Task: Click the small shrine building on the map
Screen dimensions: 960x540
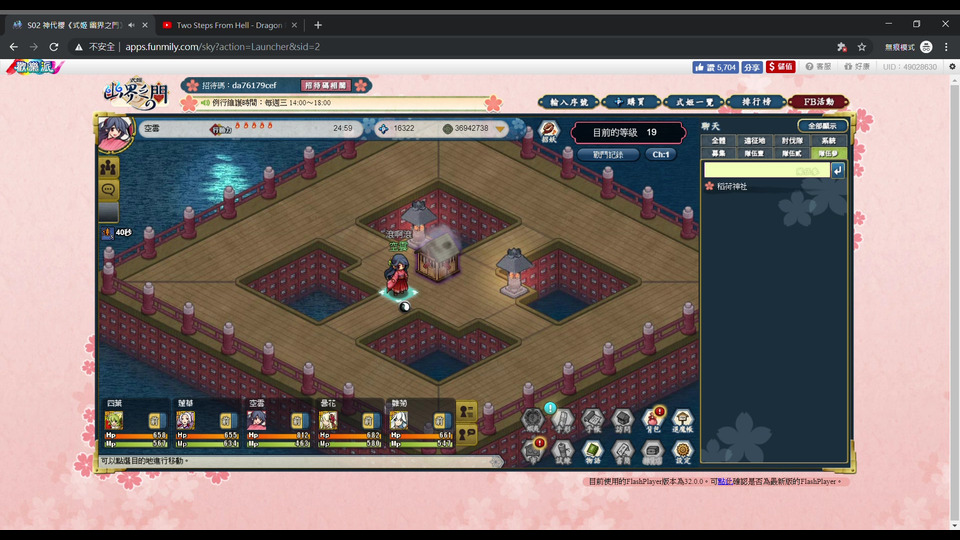Action: coord(438,256)
